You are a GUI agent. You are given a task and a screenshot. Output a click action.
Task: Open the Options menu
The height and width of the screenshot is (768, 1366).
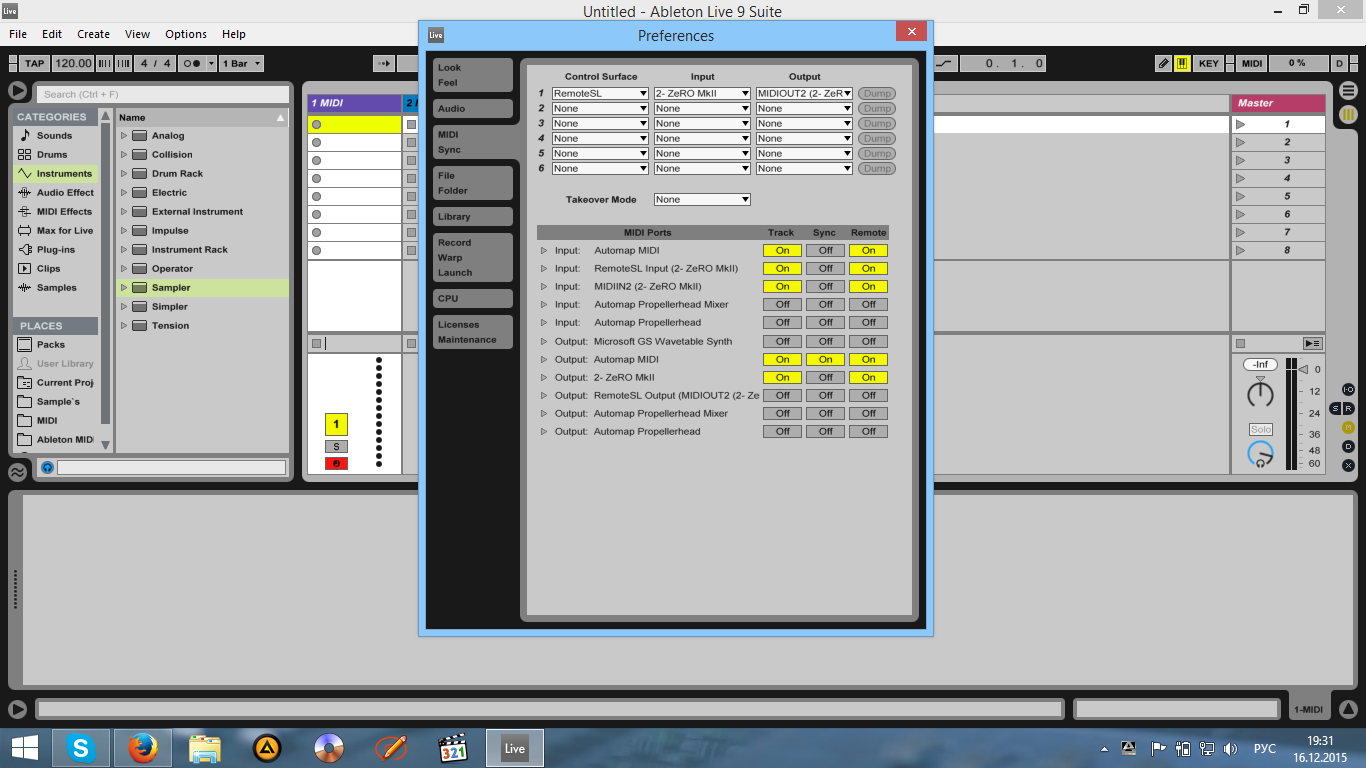[186, 34]
